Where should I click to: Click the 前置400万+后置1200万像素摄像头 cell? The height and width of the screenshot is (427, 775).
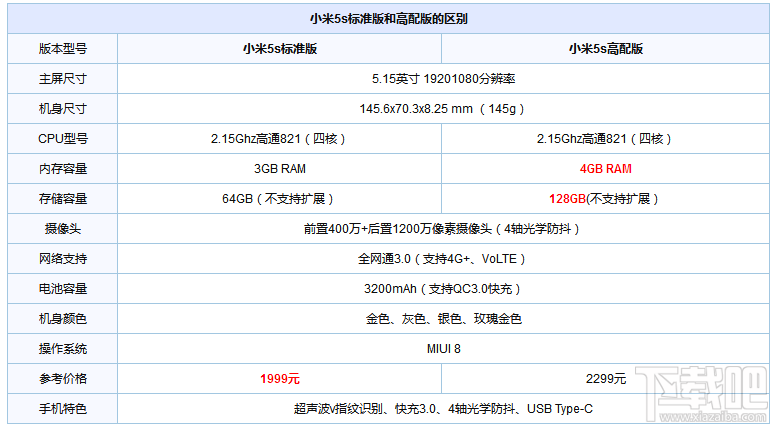pyautogui.click(x=442, y=229)
